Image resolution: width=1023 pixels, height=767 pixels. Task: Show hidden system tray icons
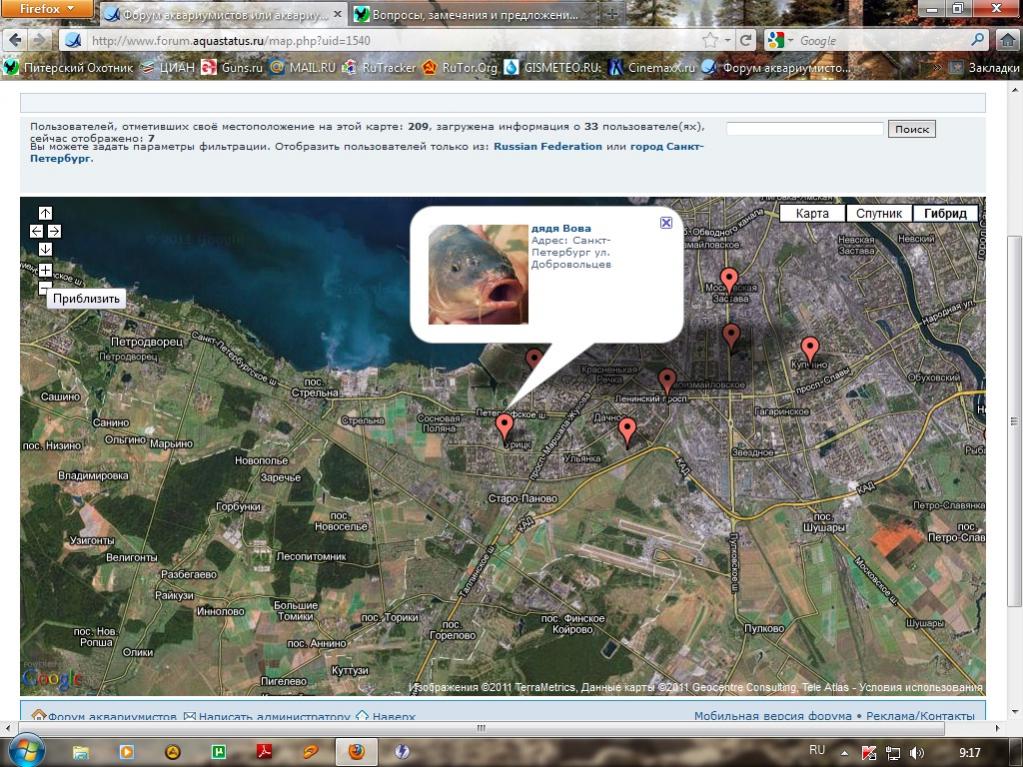tap(845, 752)
